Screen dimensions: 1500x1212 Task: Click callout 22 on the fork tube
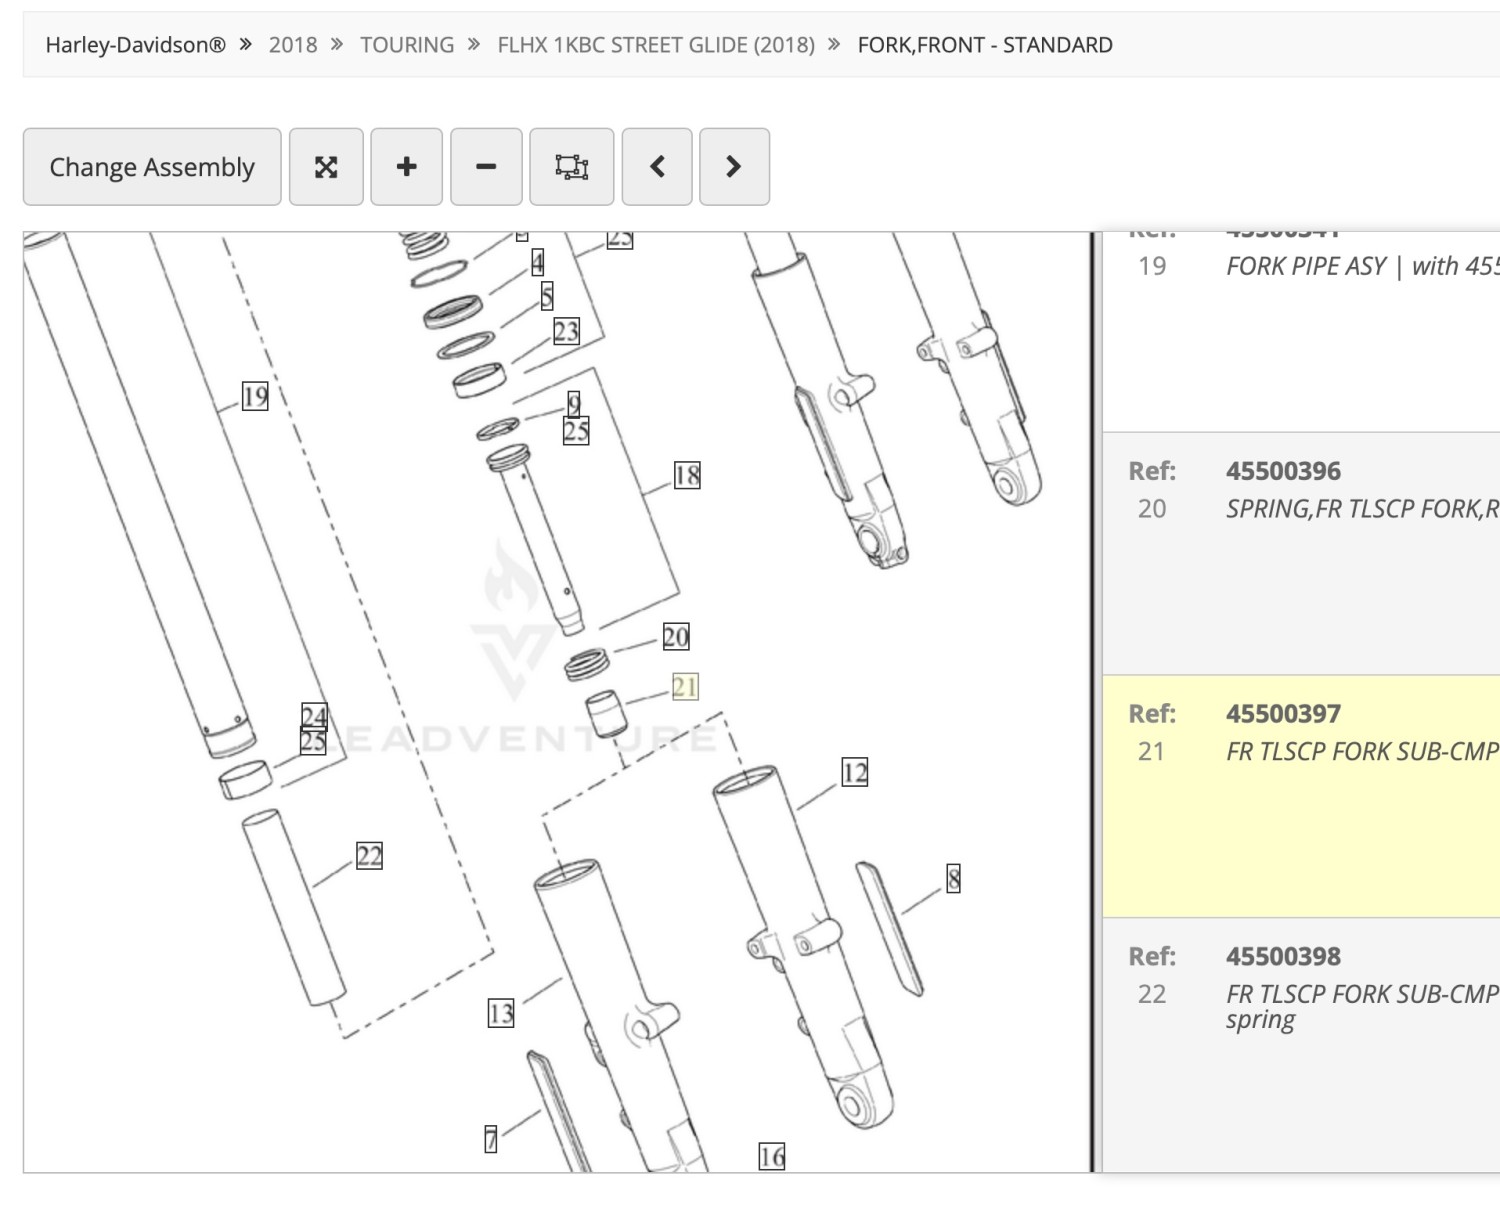tap(369, 856)
